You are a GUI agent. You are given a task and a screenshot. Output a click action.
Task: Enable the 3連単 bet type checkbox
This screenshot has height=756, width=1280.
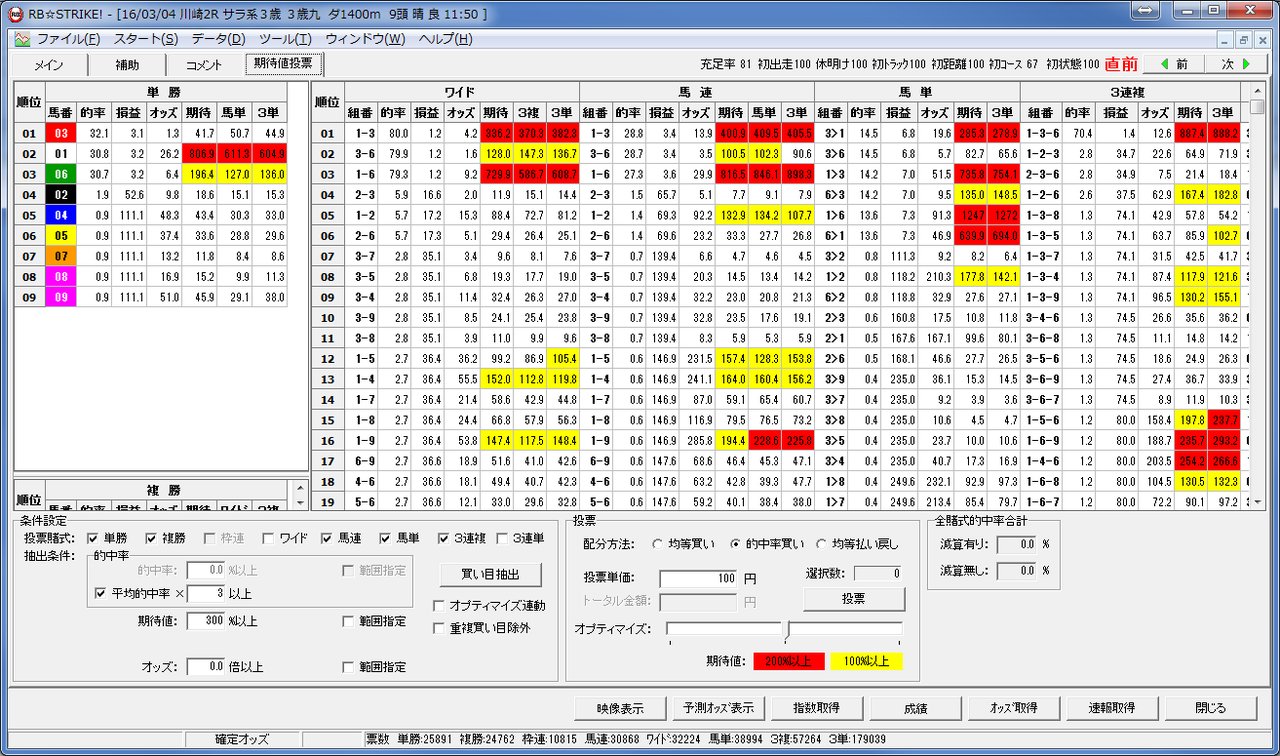502,538
